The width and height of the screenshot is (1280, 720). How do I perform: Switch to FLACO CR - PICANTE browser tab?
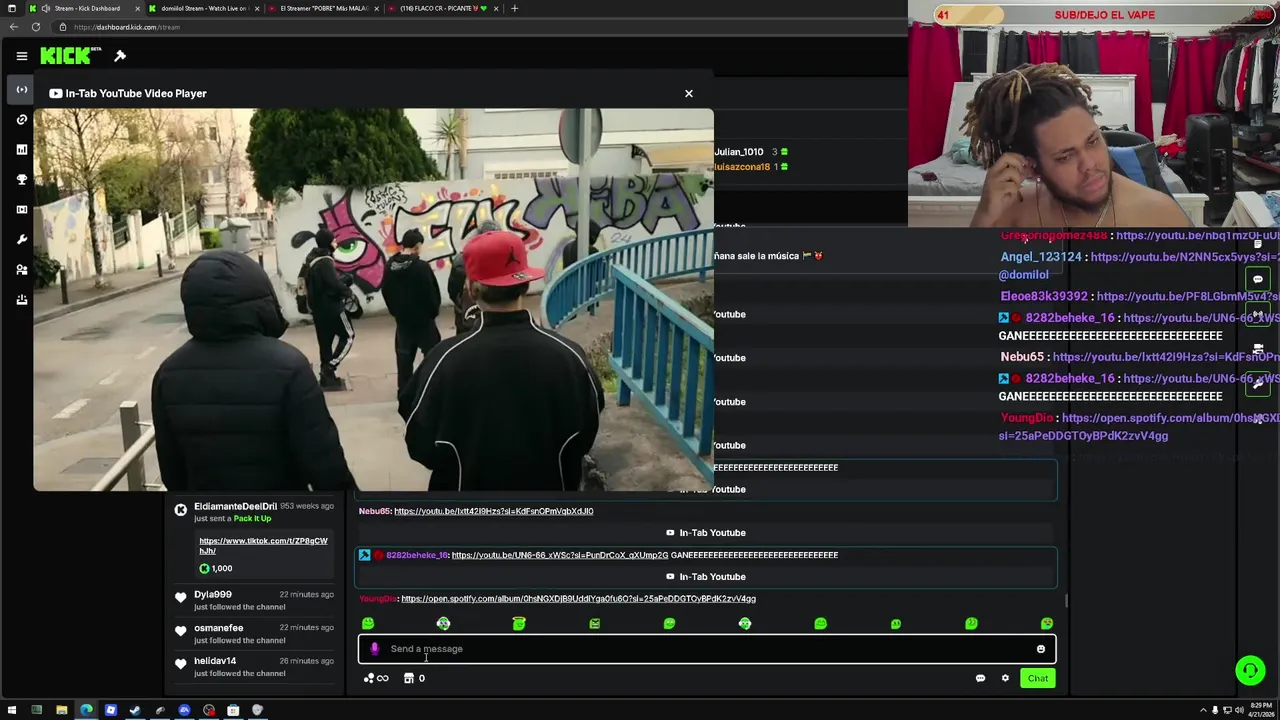[442, 8]
